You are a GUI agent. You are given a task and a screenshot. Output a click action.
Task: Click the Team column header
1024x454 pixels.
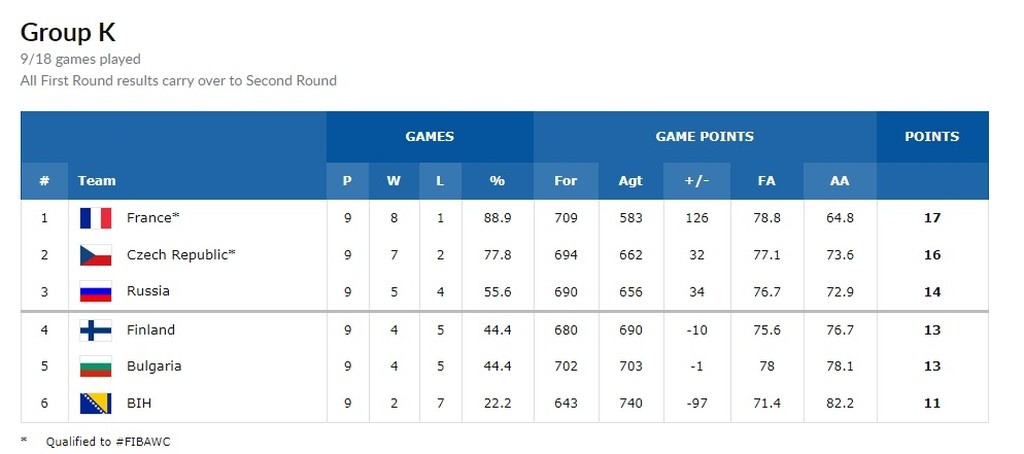click(97, 181)
